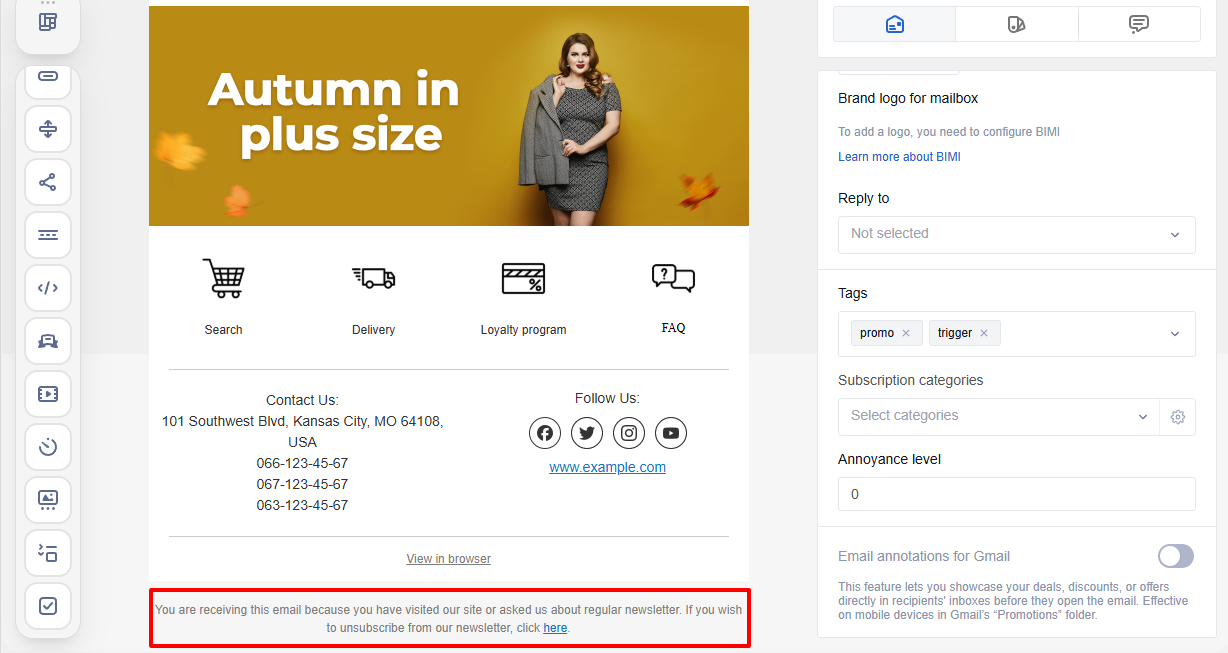Click the View in browser link

(448, 558)
